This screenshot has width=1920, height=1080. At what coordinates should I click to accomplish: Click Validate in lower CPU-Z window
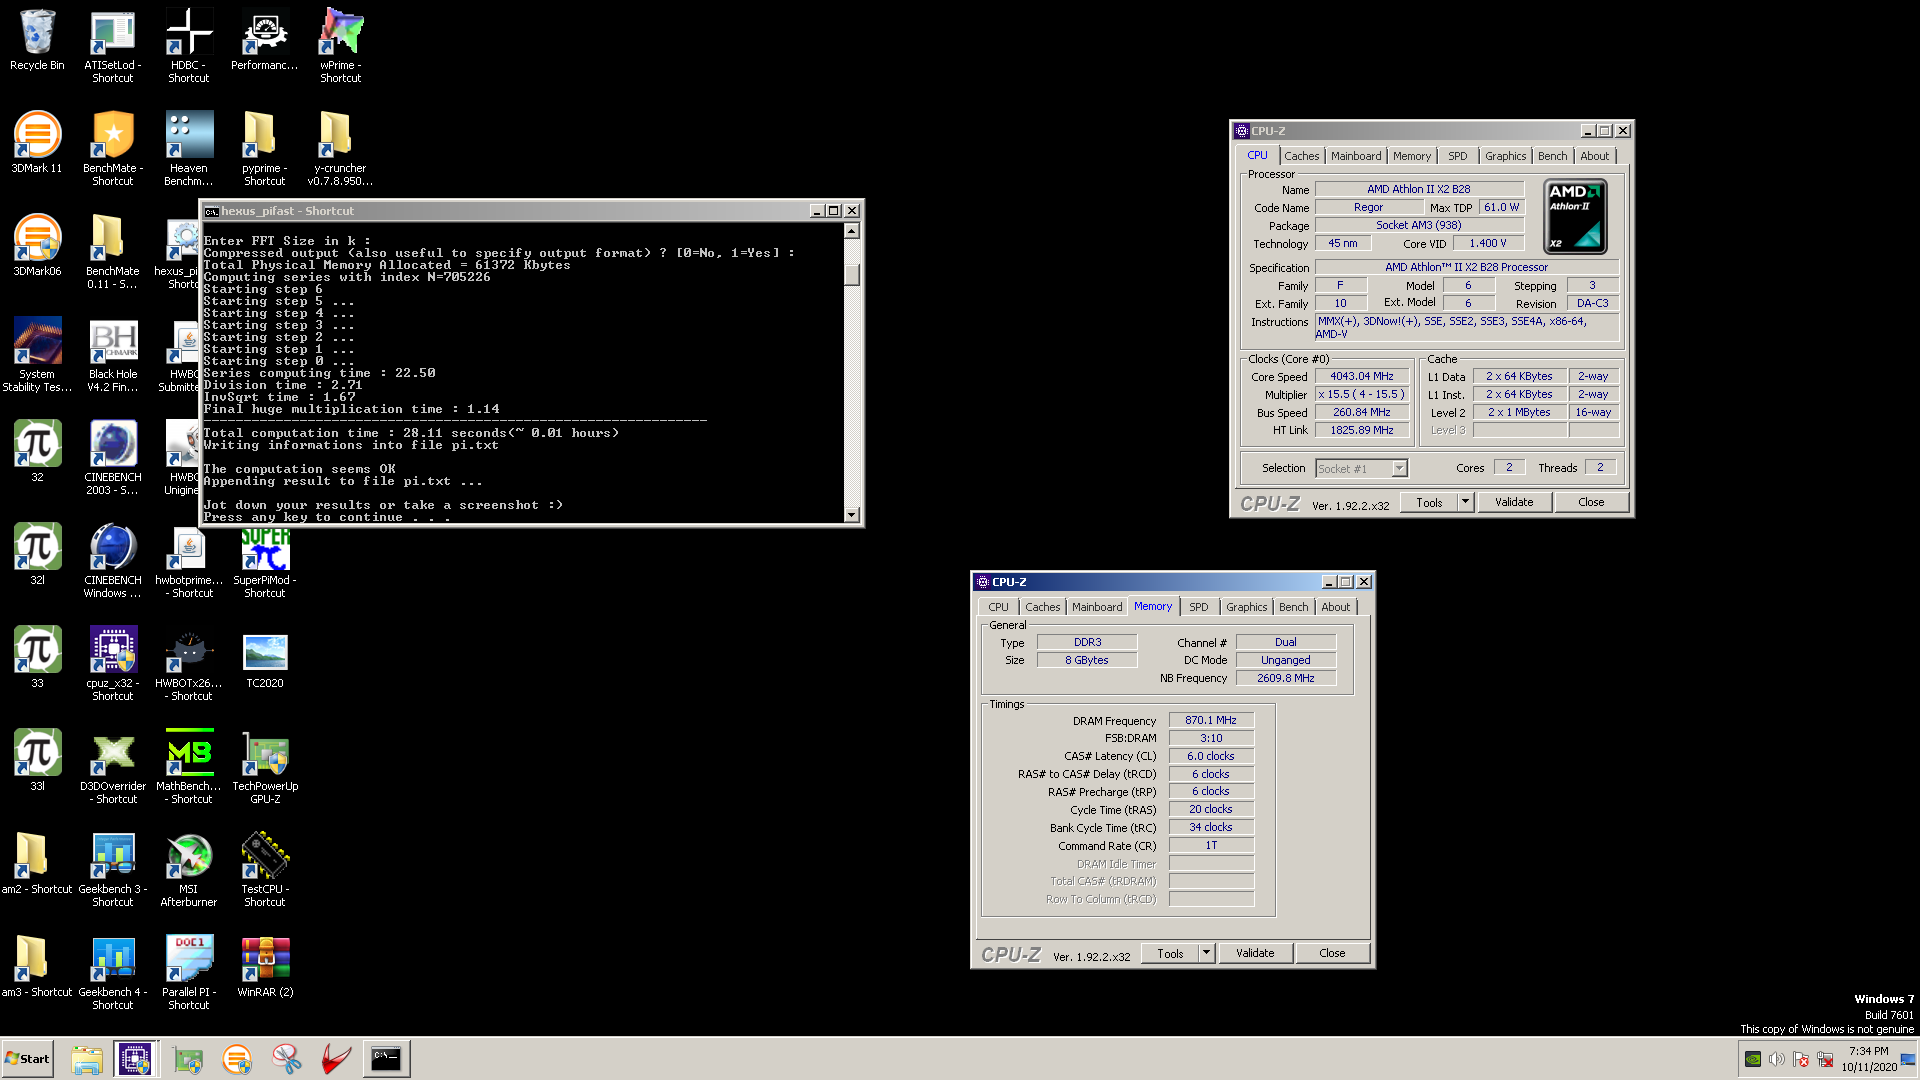click(1255, 953)
